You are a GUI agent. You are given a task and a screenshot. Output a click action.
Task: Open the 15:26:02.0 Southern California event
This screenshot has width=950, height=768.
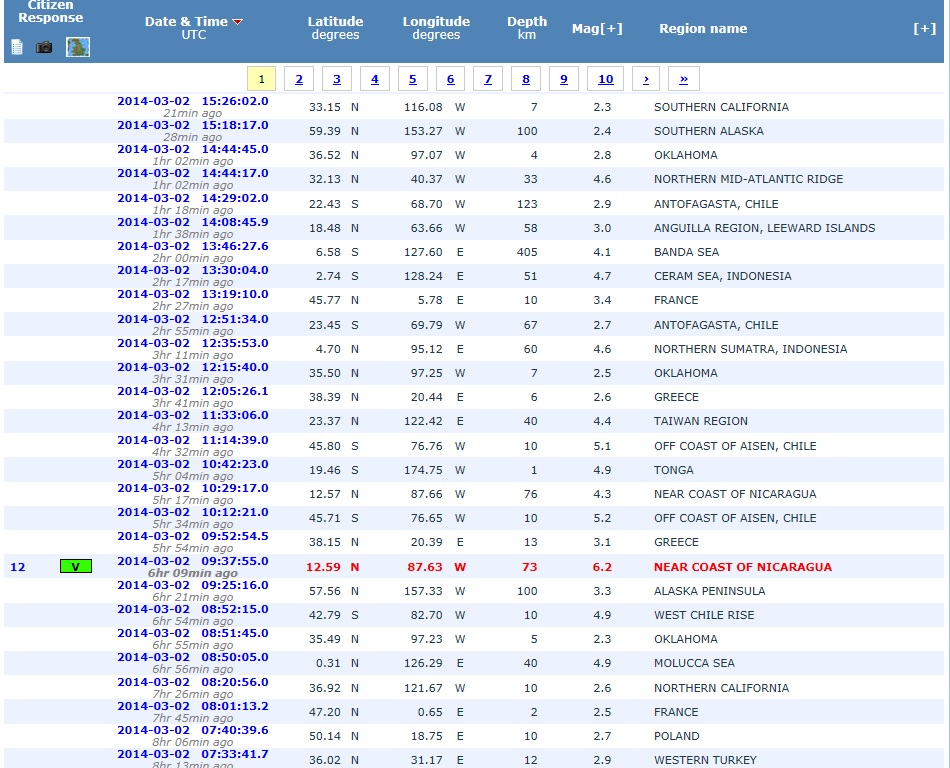193,101
